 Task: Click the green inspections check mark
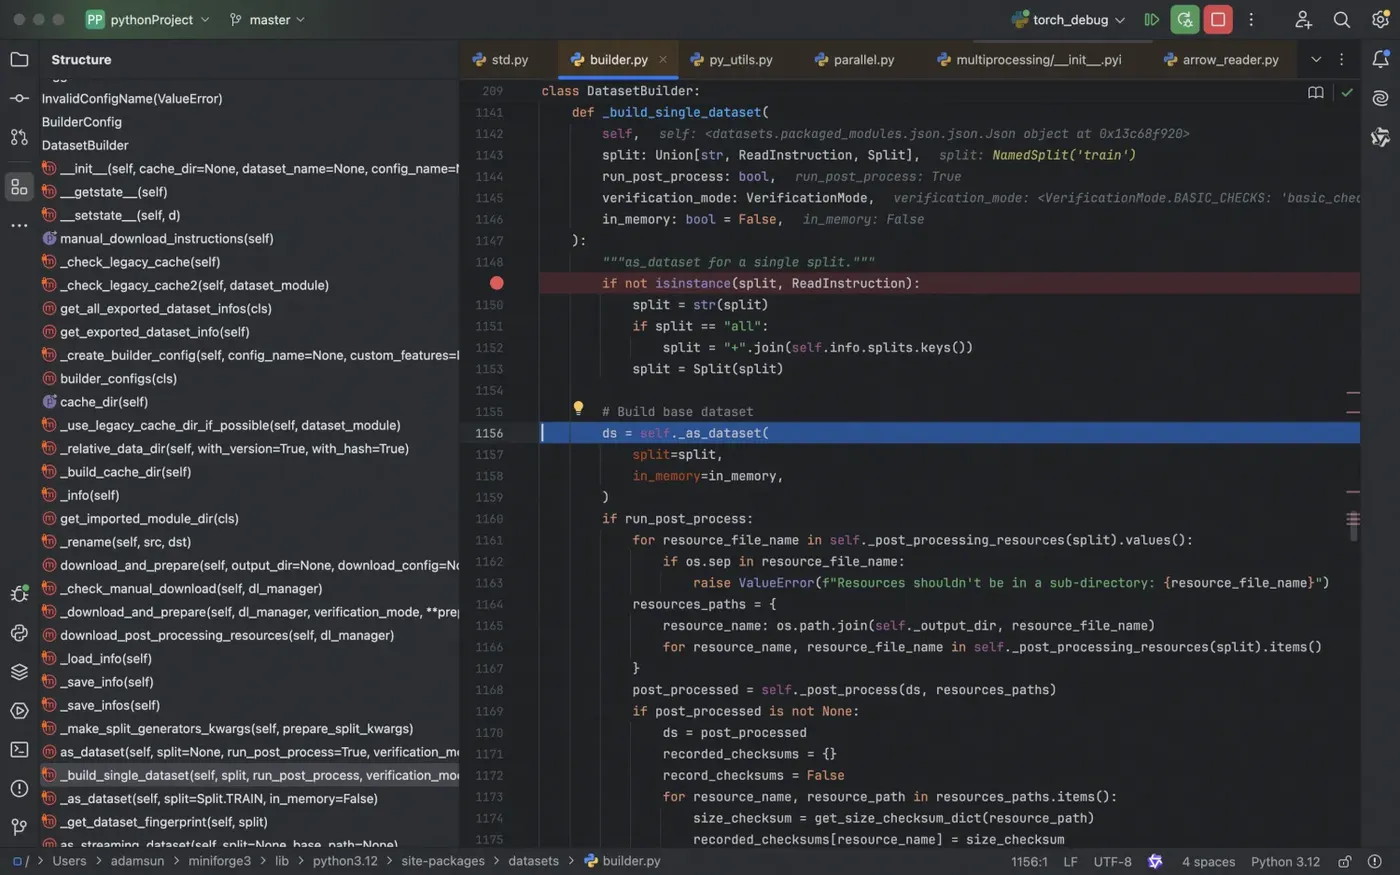(1347, 92)
